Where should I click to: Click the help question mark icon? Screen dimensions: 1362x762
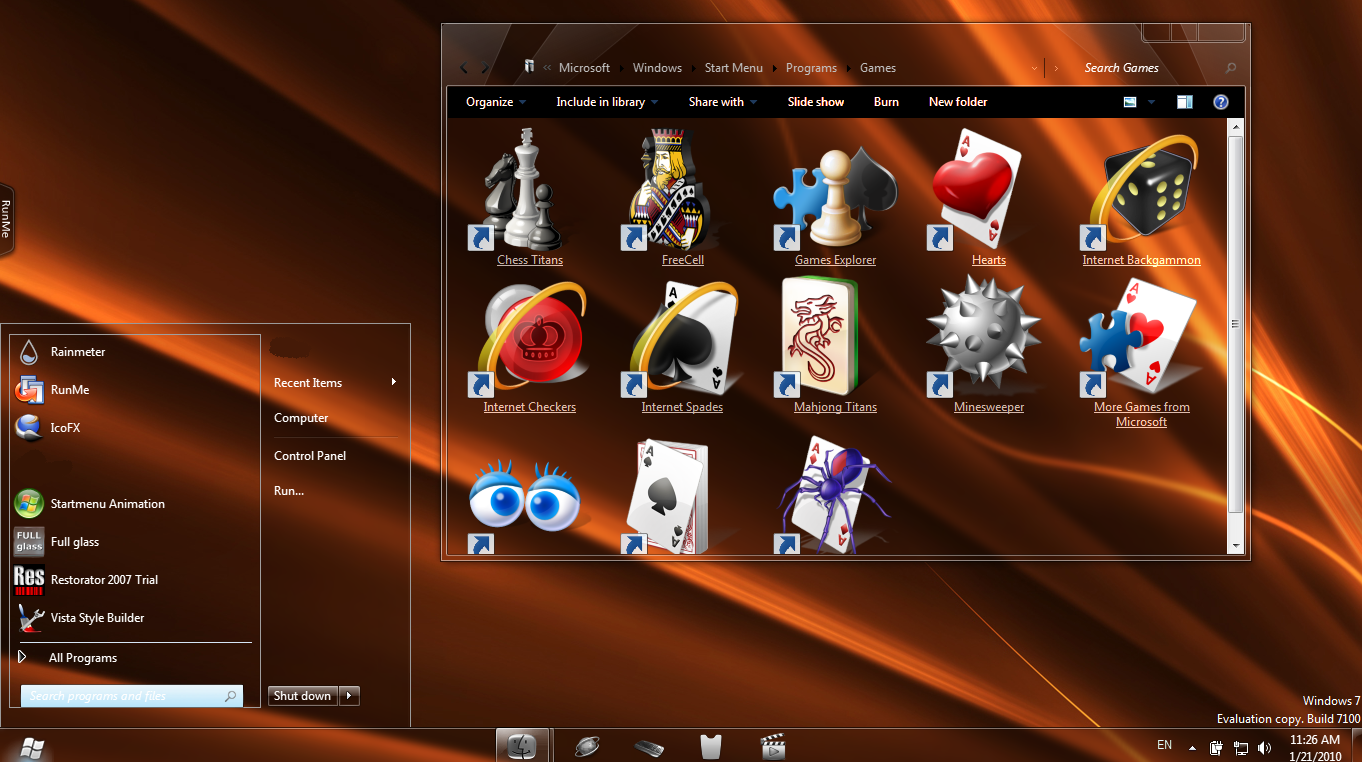click(1220, 102)
